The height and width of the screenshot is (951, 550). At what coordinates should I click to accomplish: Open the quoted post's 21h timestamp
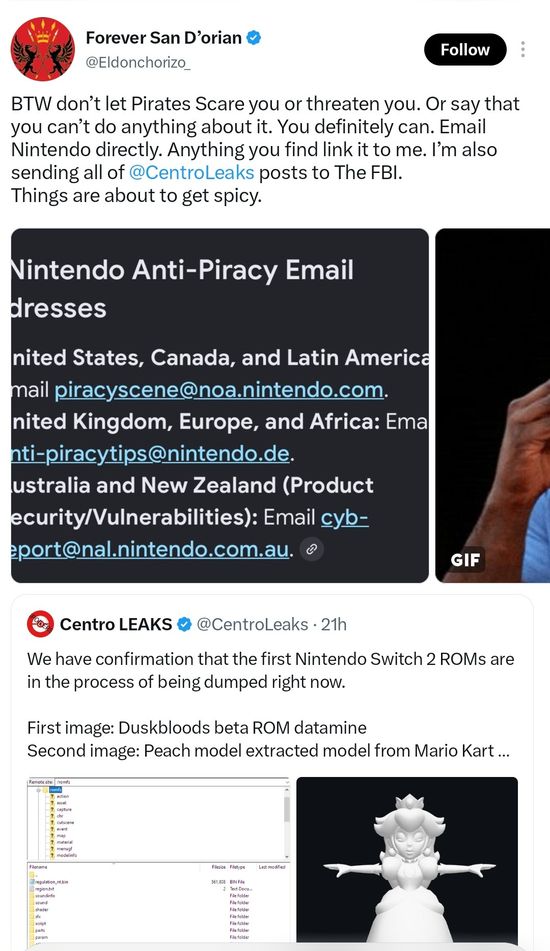point(334,624)
